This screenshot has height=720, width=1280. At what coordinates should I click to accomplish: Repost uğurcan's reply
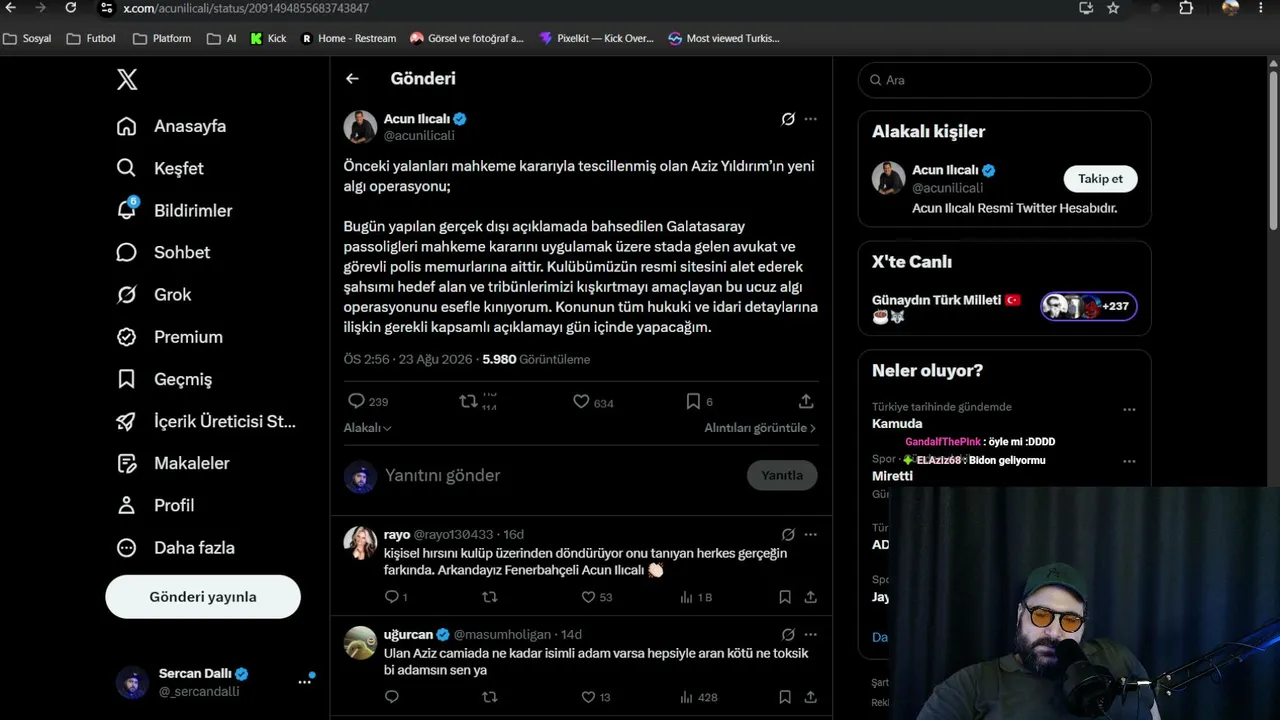coord(490,697)
